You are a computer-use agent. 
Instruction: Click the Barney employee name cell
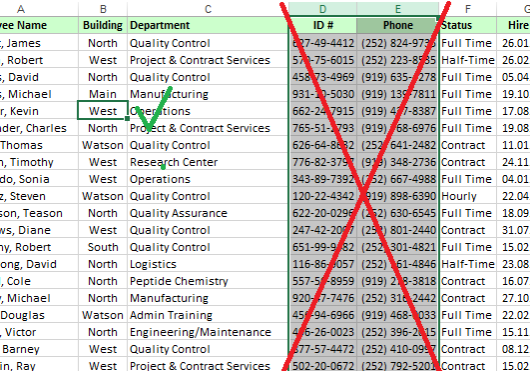click(x=39, y=349)
